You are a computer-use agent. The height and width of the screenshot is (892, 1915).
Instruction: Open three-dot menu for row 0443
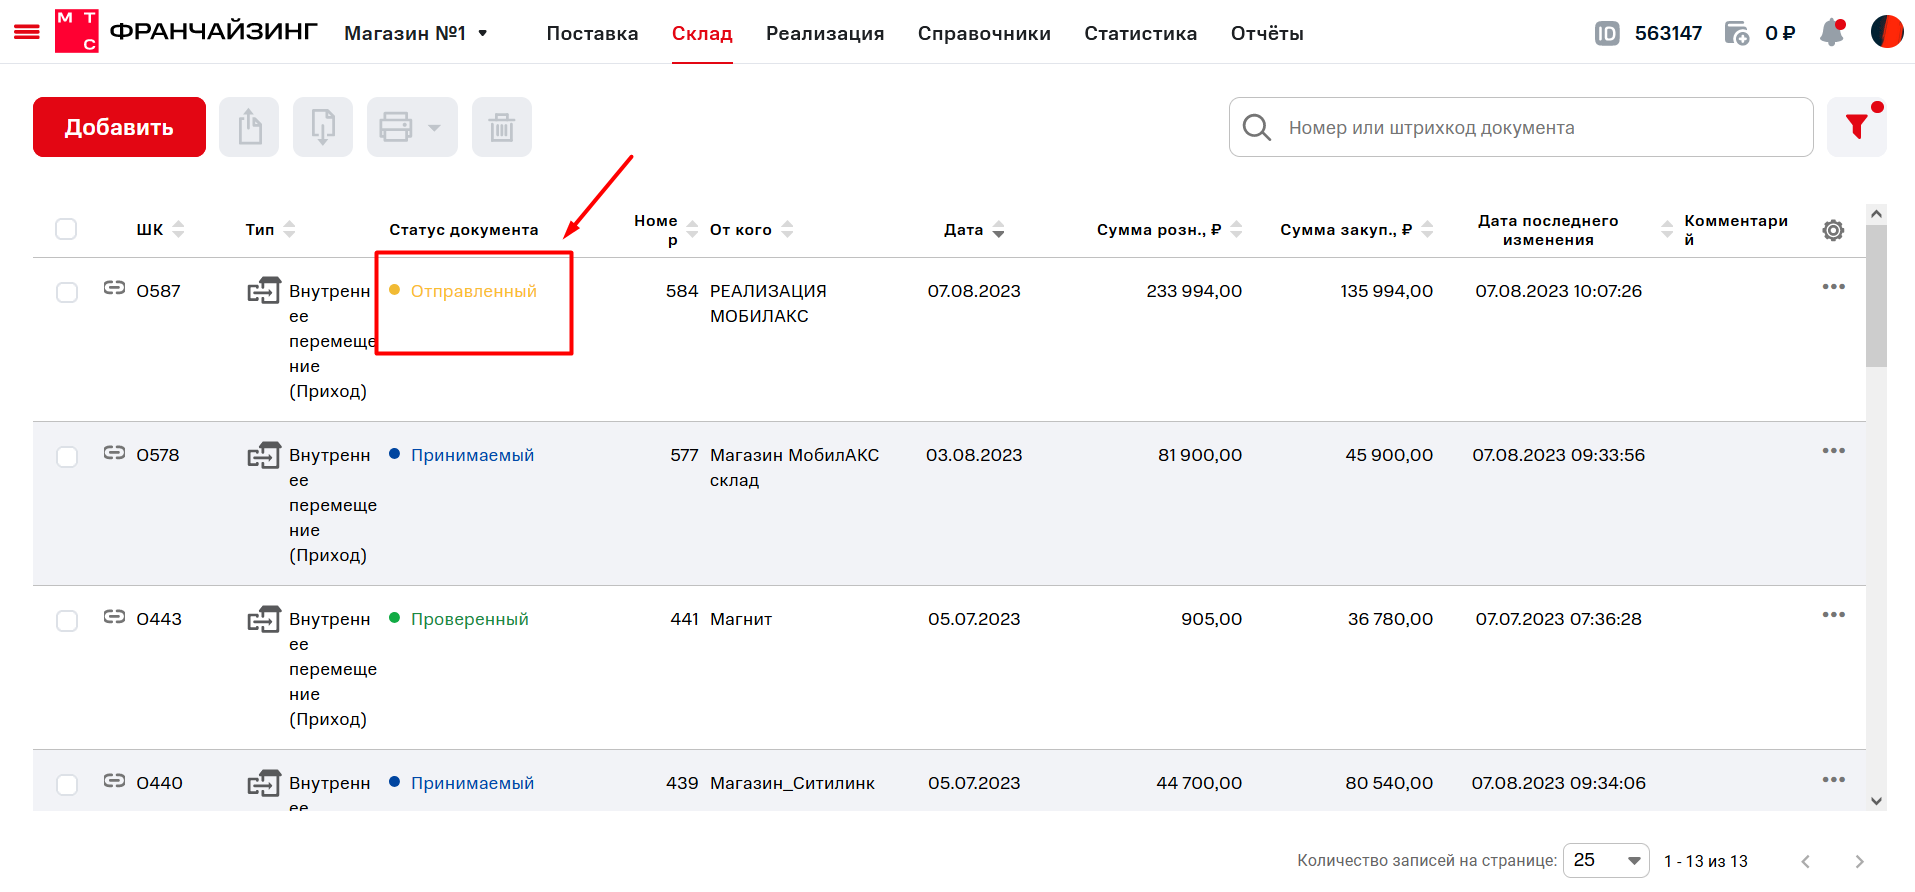[1833, 615]
